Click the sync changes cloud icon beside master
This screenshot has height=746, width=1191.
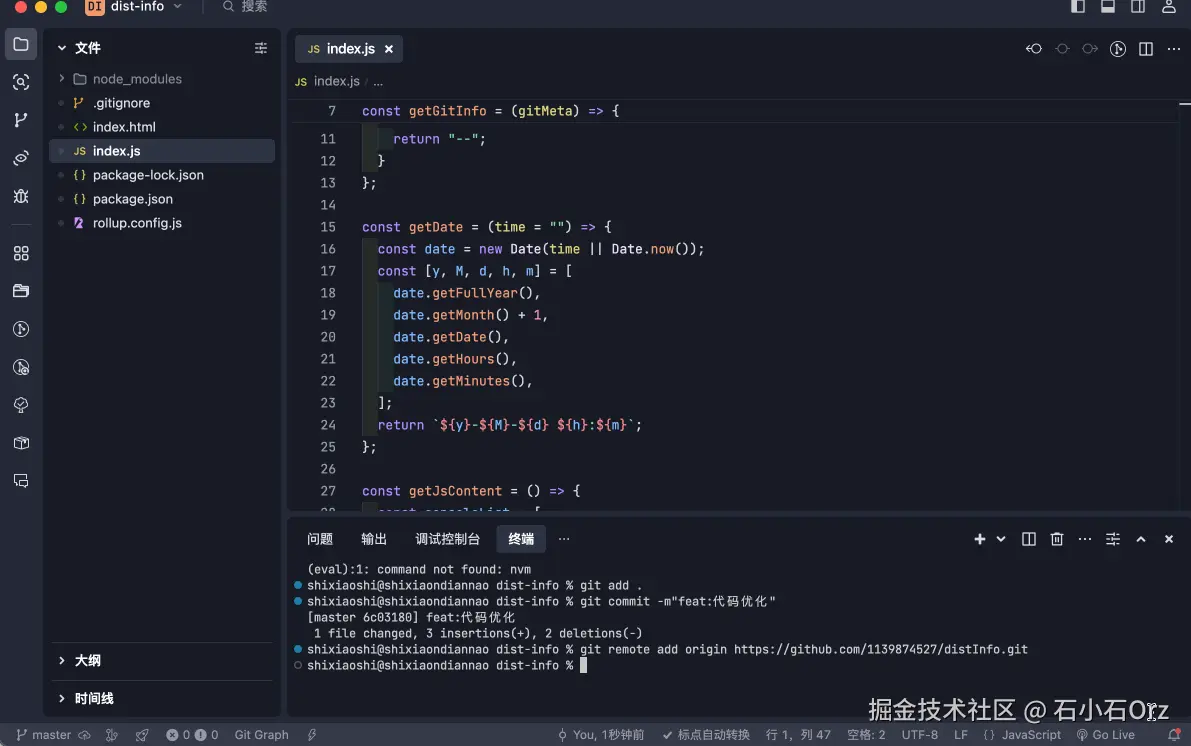(x=84, y=735)
